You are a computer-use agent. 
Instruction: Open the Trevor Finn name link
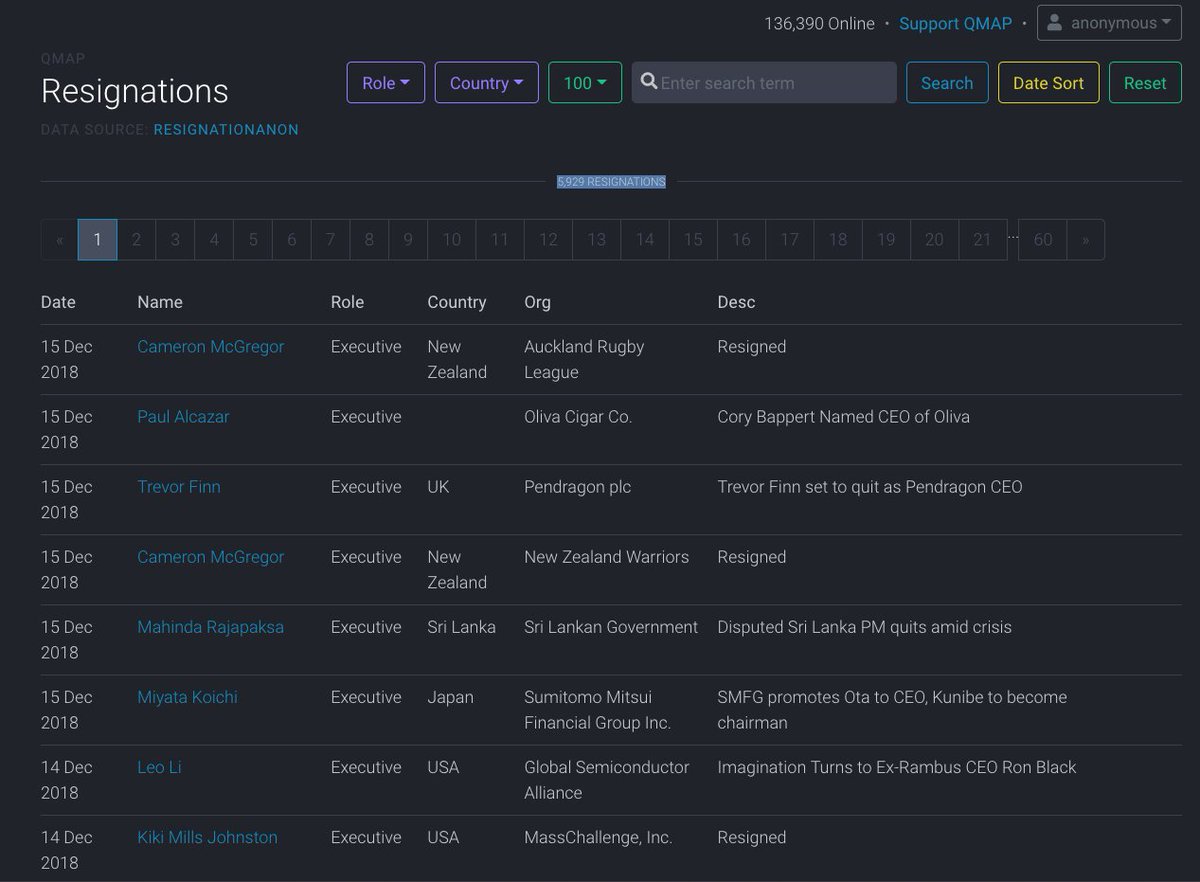coord(179,487)
